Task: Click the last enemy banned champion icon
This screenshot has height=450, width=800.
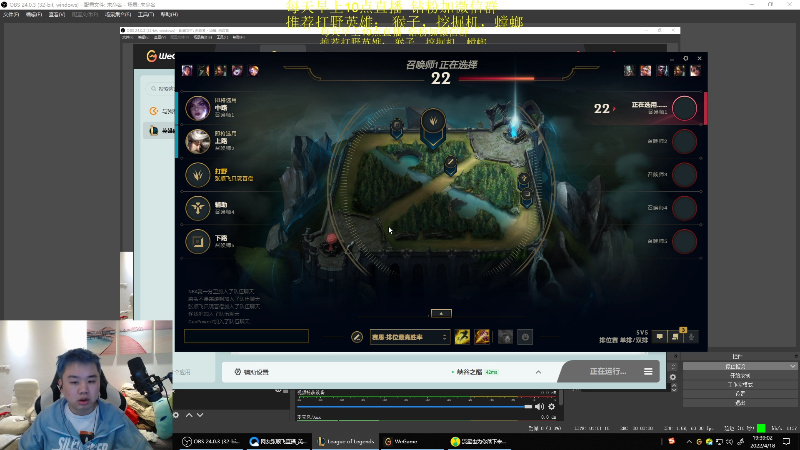Action: (695, 70)
